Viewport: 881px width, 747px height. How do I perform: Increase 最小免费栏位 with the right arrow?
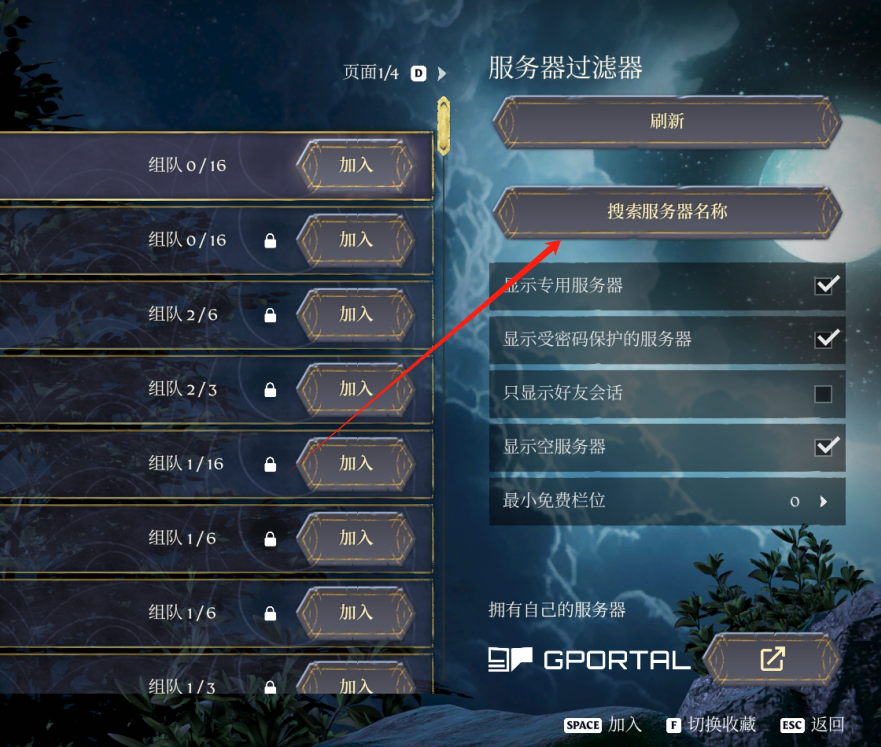coord(824,502)
